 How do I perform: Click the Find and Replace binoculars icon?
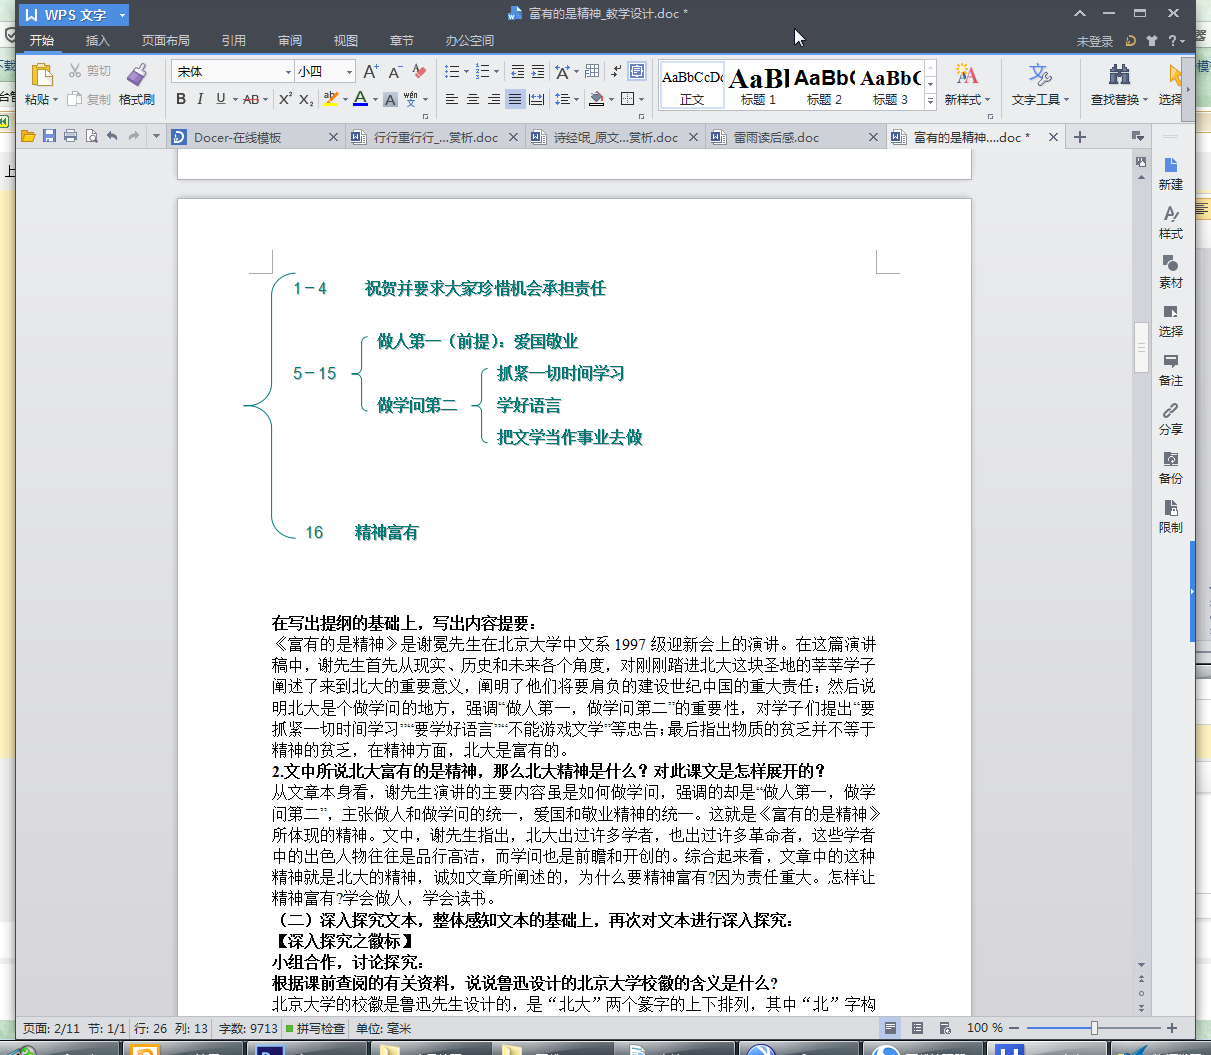1119,75
